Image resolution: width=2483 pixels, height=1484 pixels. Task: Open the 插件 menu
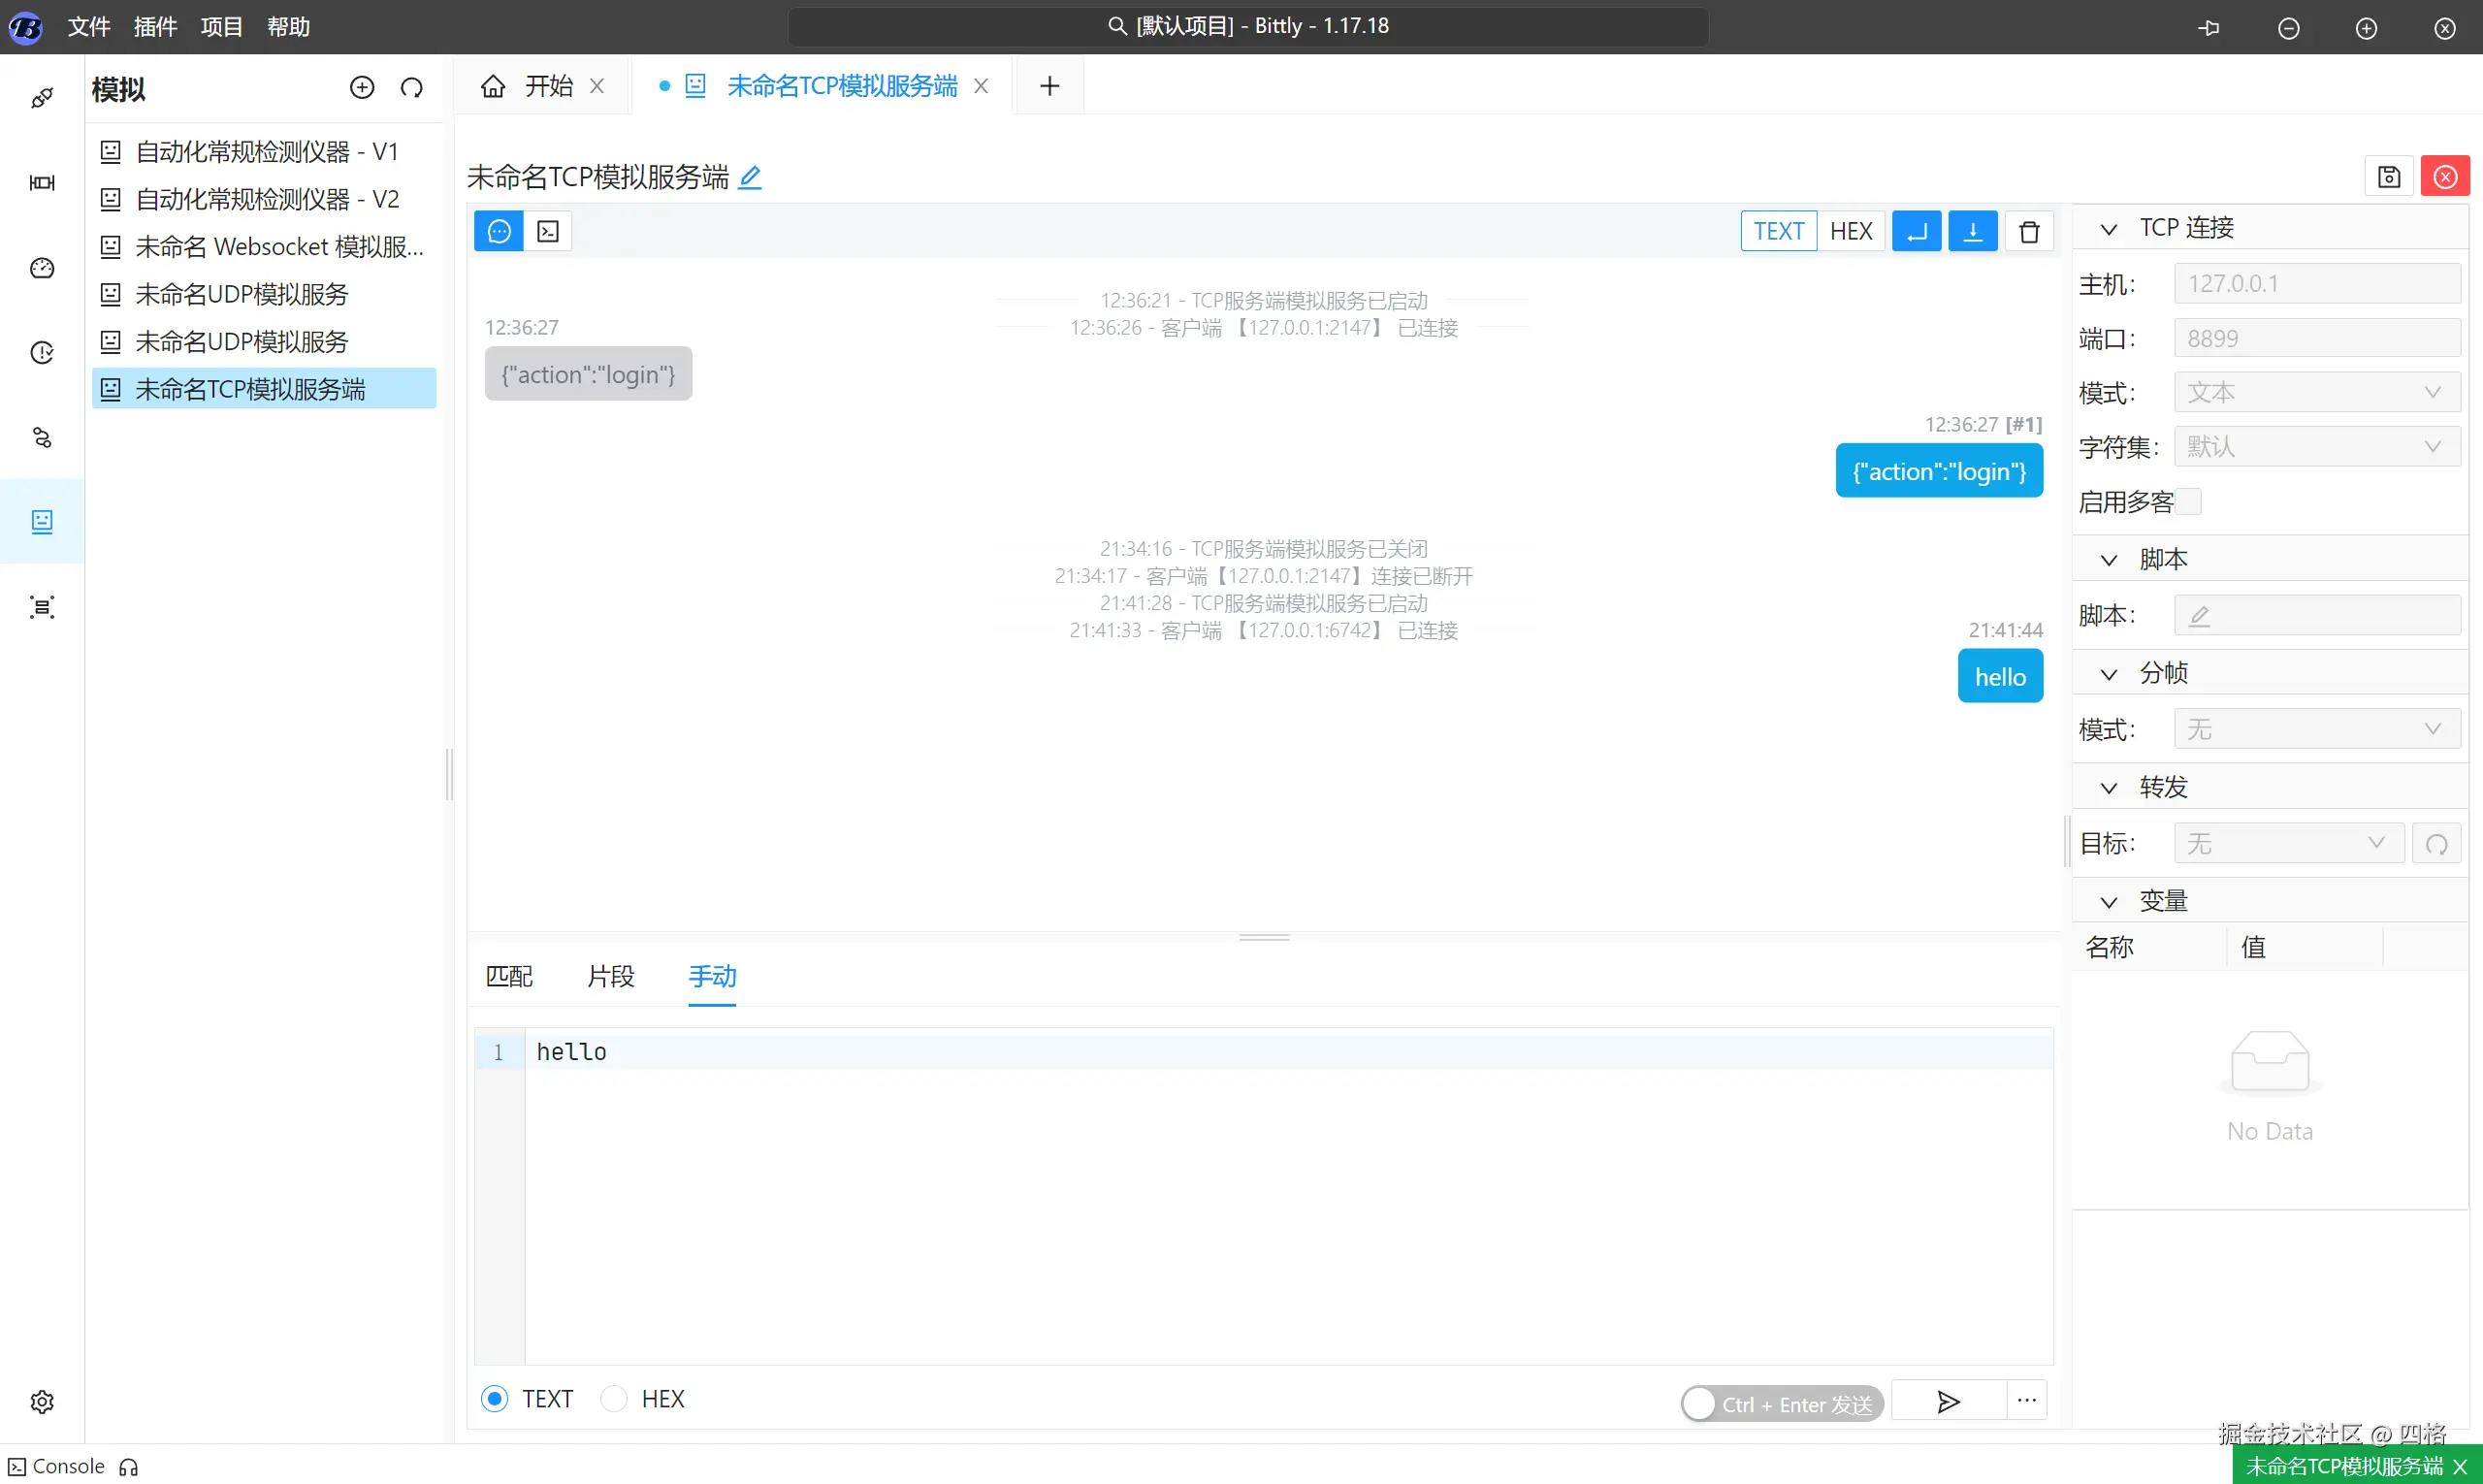tap(155, 27)
